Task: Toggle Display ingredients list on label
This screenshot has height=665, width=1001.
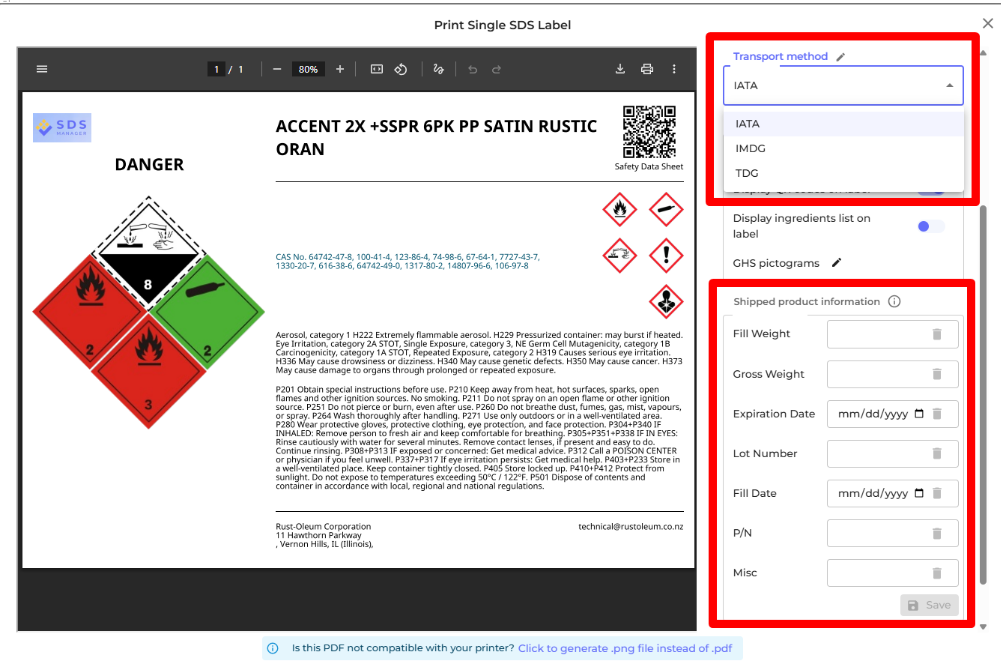Action: [930, 226]
